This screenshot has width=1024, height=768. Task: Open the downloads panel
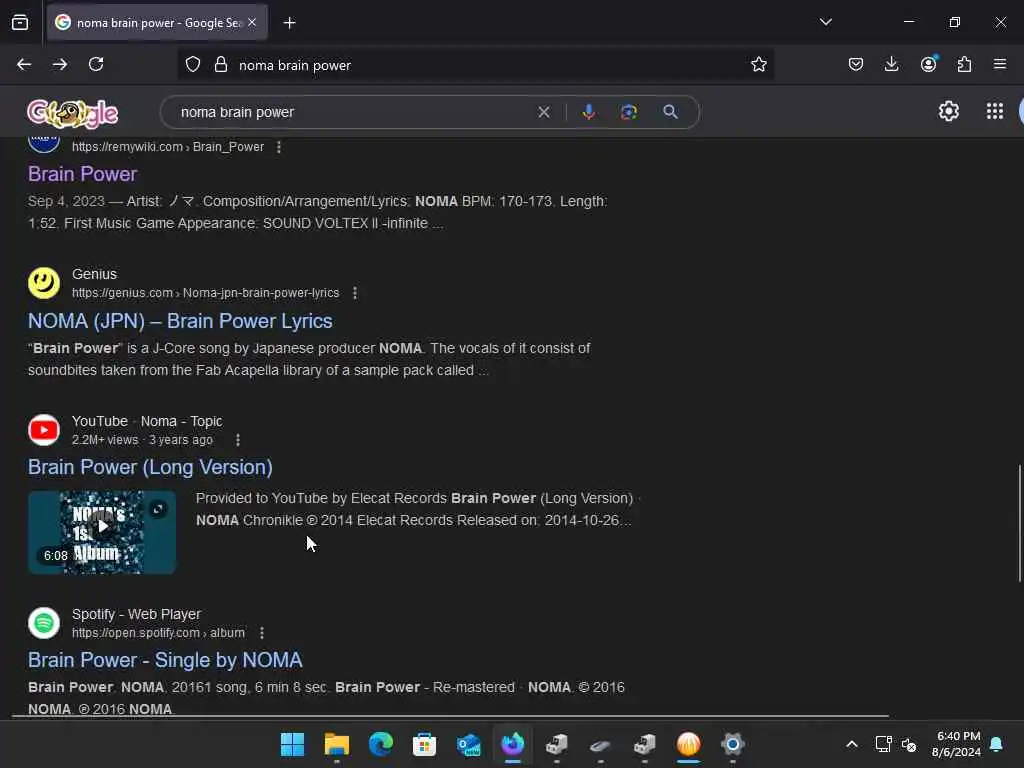click(x=891, y=64)
